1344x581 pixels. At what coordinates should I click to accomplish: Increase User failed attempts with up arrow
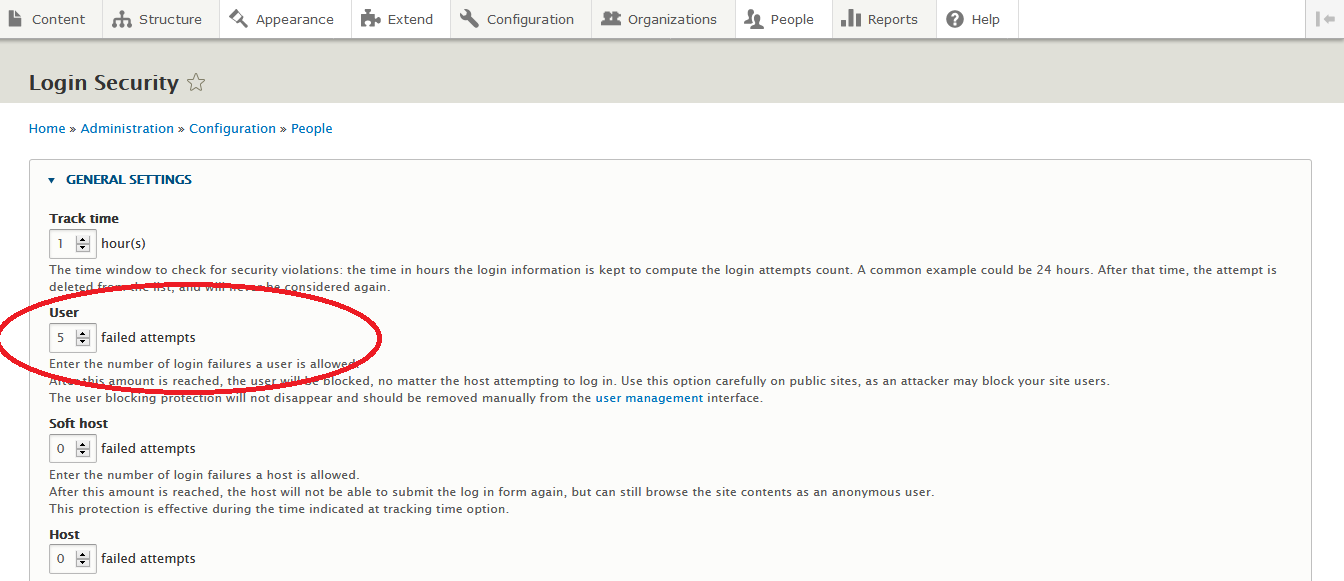pos(83,333)
